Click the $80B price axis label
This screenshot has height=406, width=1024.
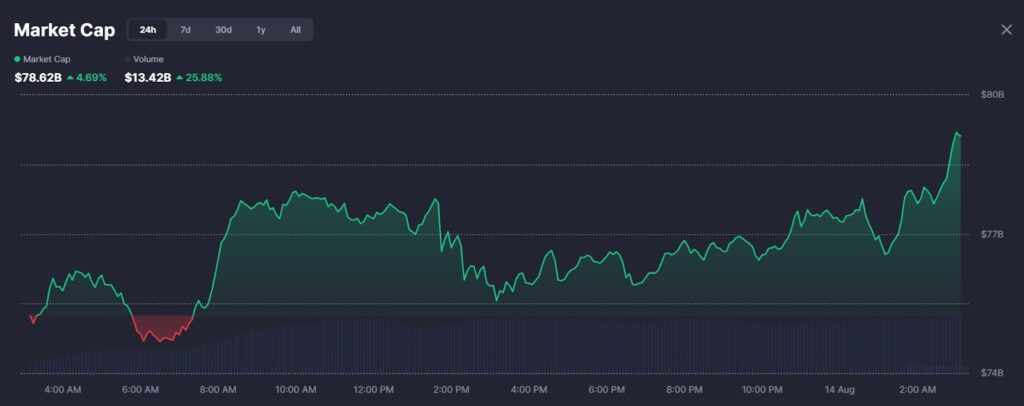[992, 95]
